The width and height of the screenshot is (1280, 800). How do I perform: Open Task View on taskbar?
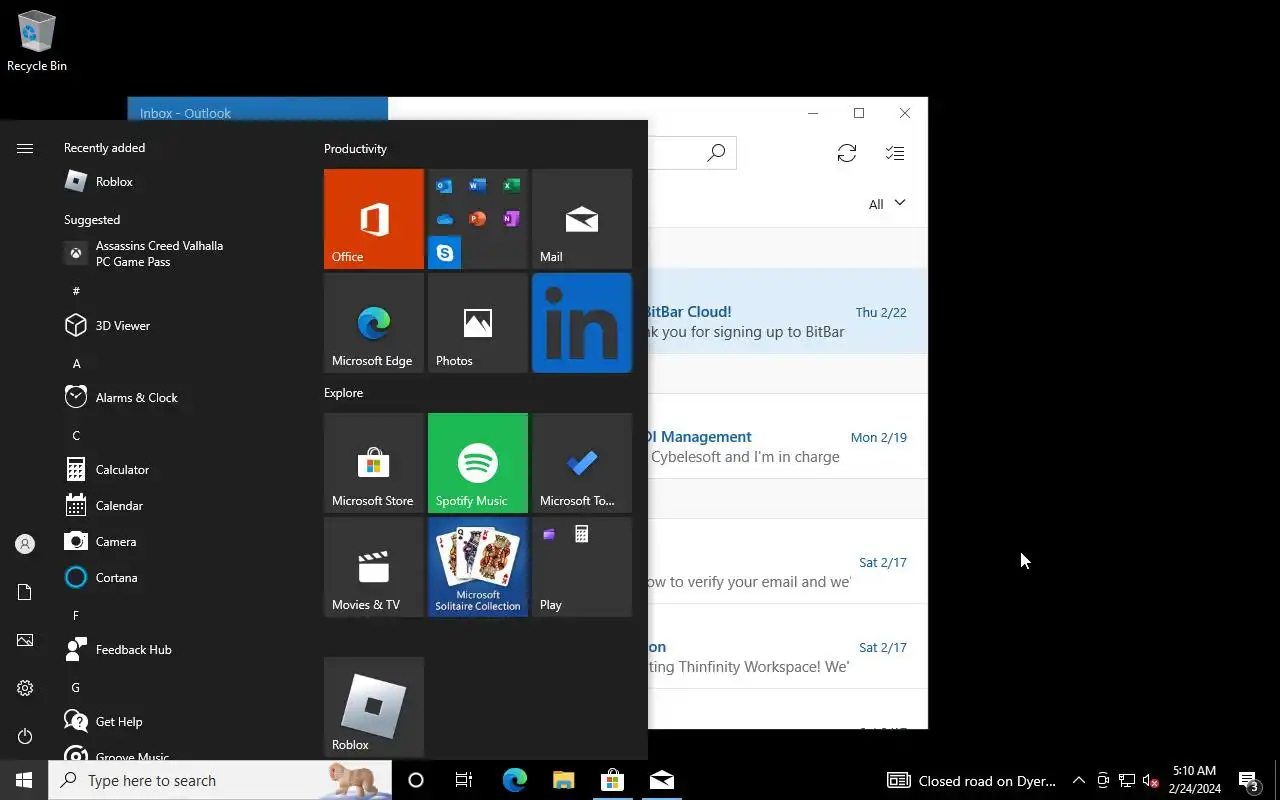click(x=464, y=780)
